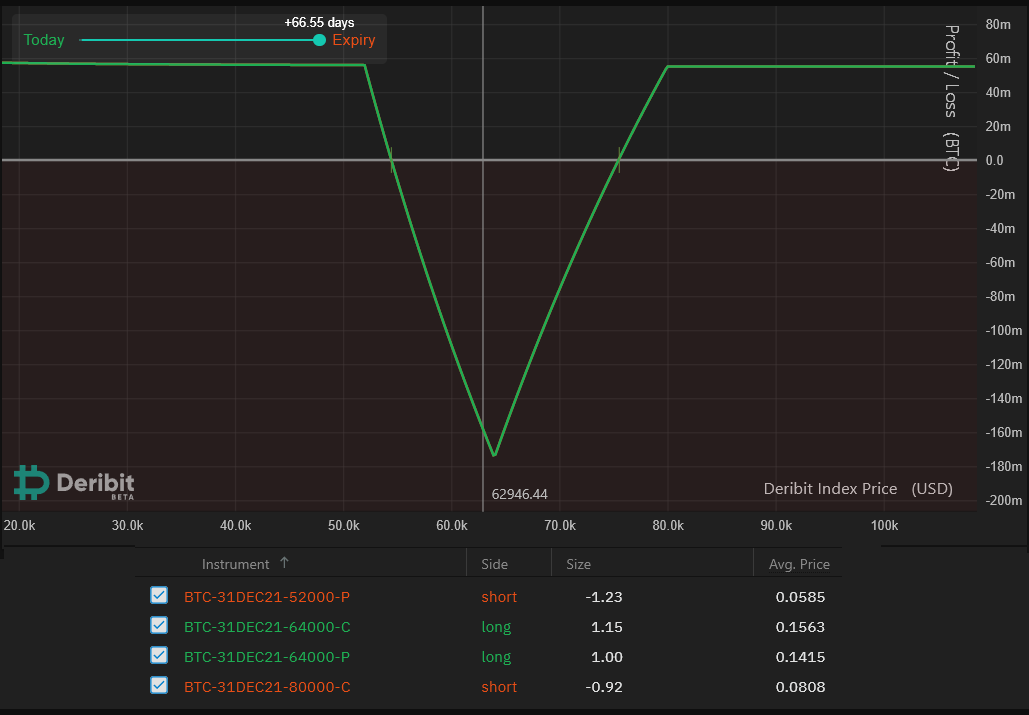
Task: Select the Expiry label on the slider
Action: tap(354, 40)
